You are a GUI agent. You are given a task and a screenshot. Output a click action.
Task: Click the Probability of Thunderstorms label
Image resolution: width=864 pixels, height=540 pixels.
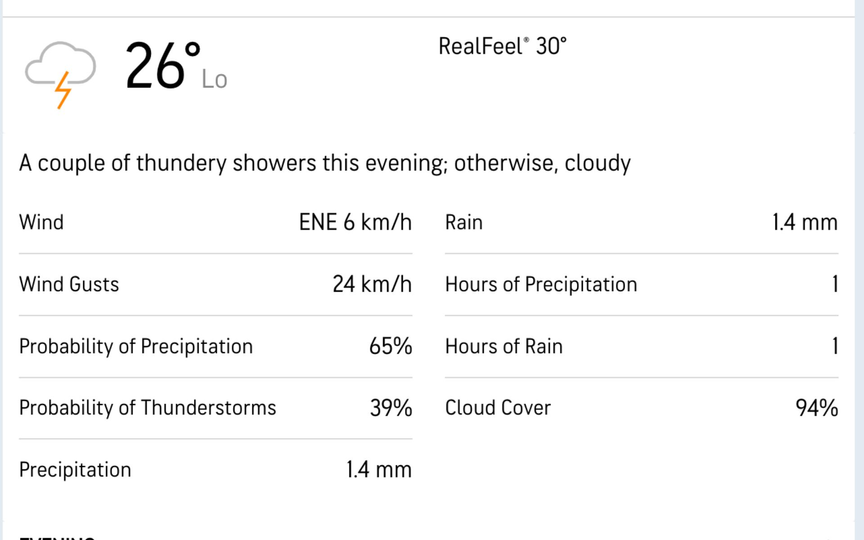tap(148, 408)
